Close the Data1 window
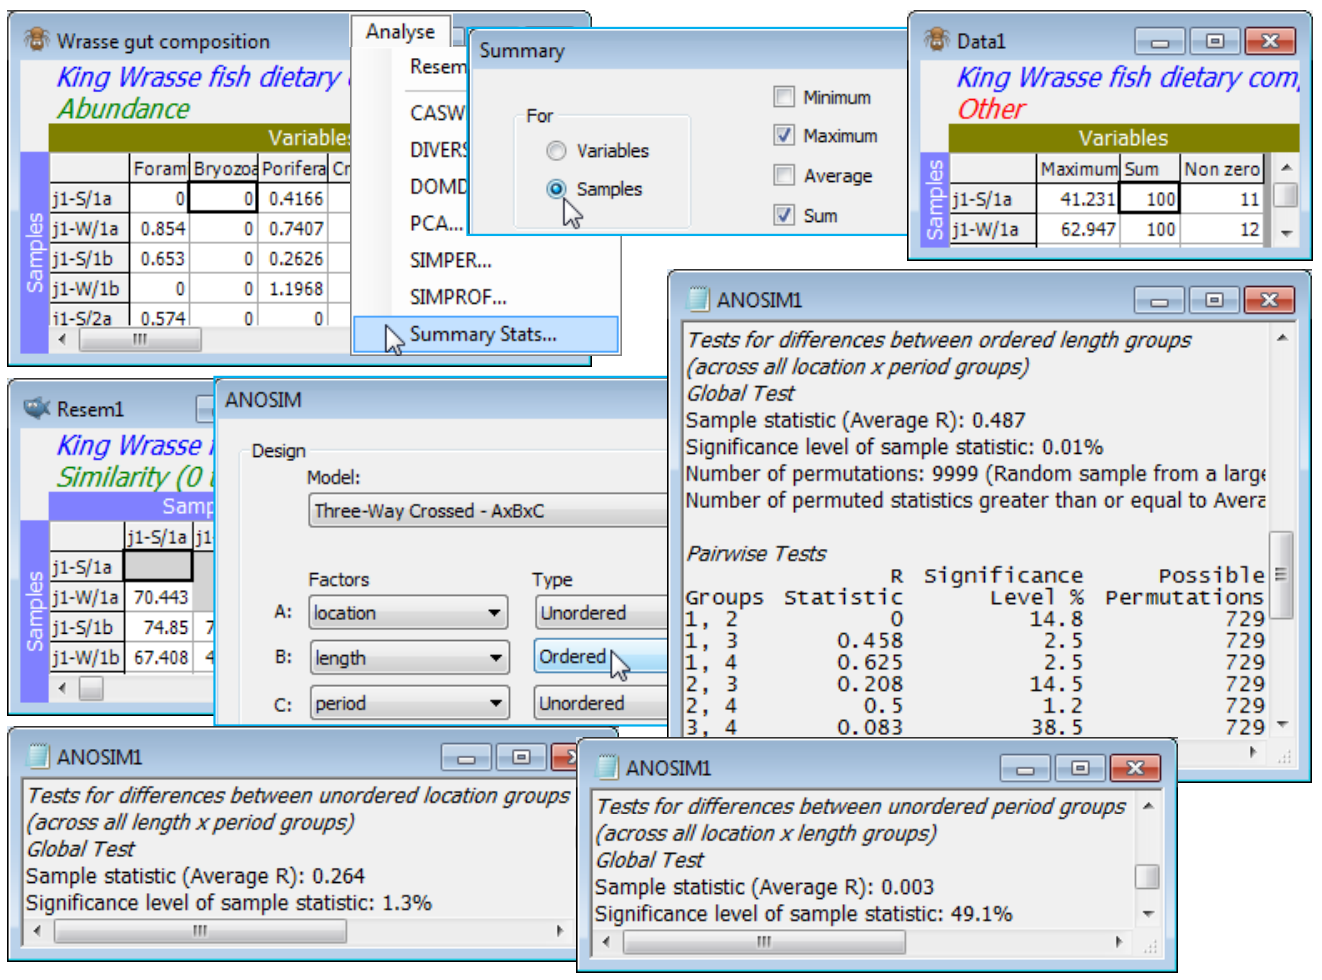 (1270, 41)
